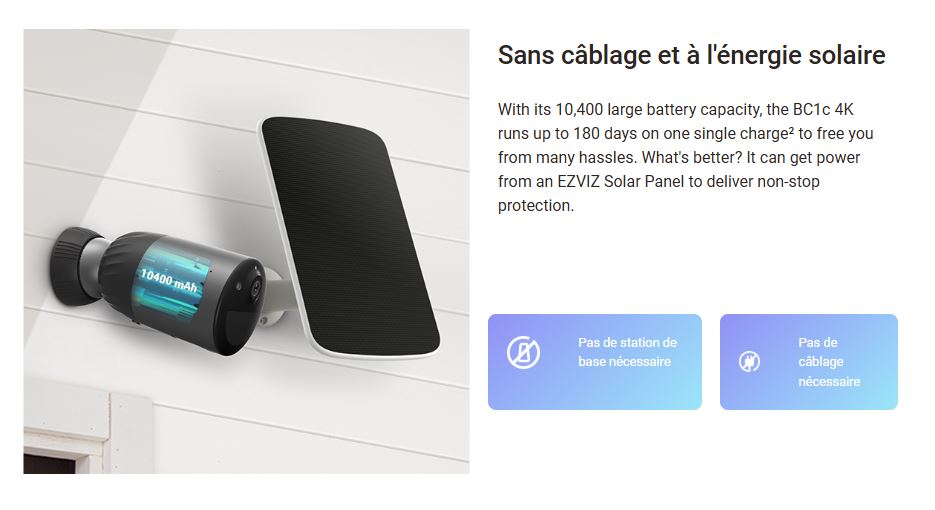The width and height of the screenshot is (935, 510).
Task: Click the footnote superscript 2 after 'charge'
Action: pyautogui.click(x=791, y=130)
